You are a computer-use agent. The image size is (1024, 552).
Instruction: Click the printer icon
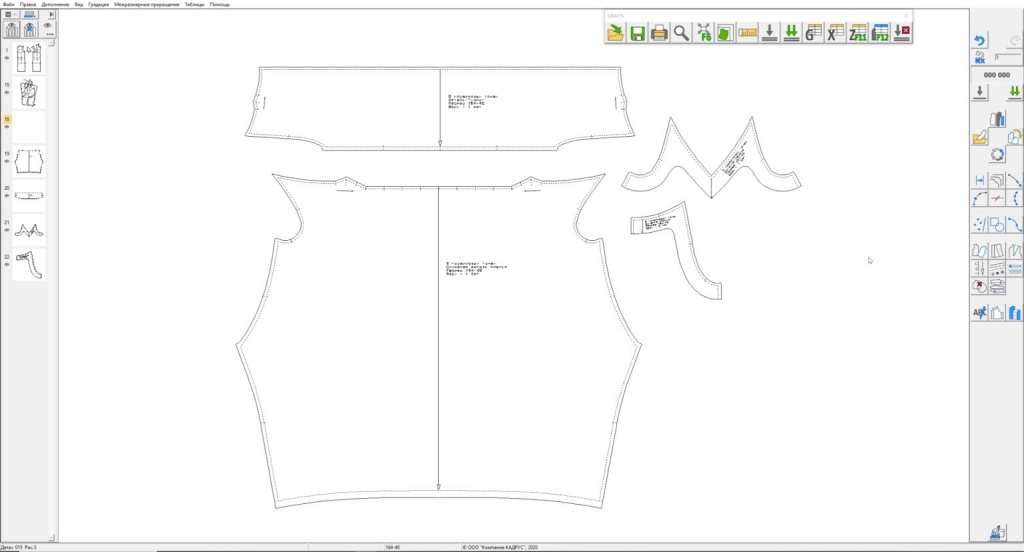click(x=659, y=33)
